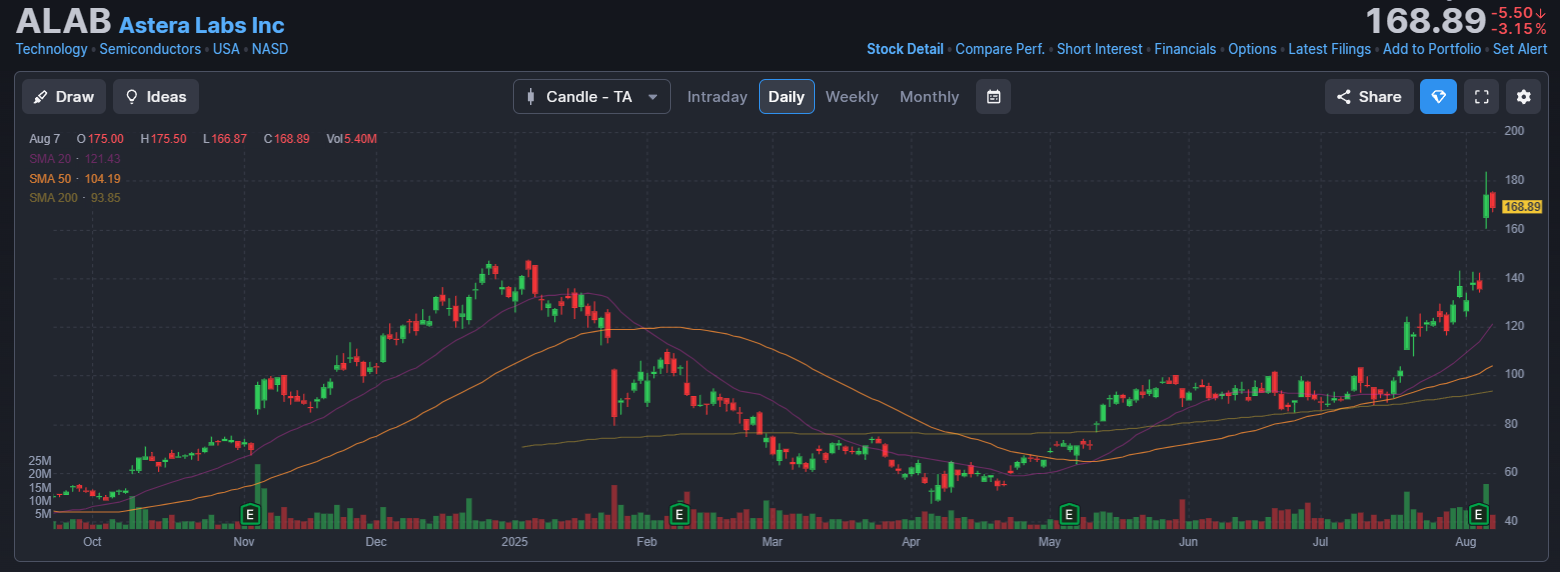The image size is (1560, 572).
Task: Click the yellow 168.89 price tag on axis
Action: click(1520, 207)
